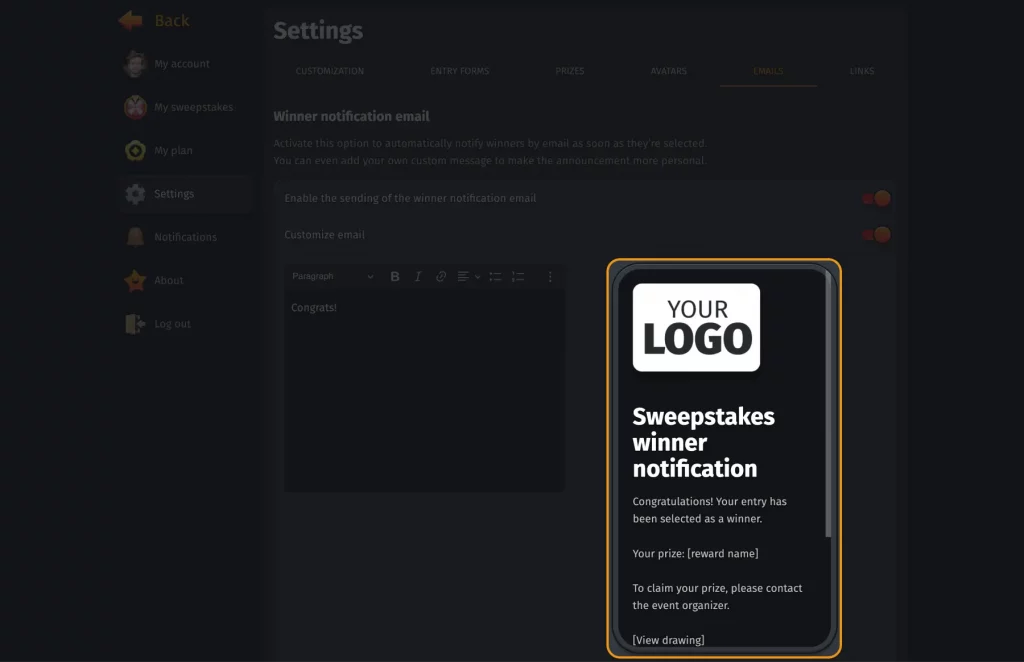This screenshot has height=662, width=1024.
Task: Toggle sending of winner notification email
Action: pos(876,199)
